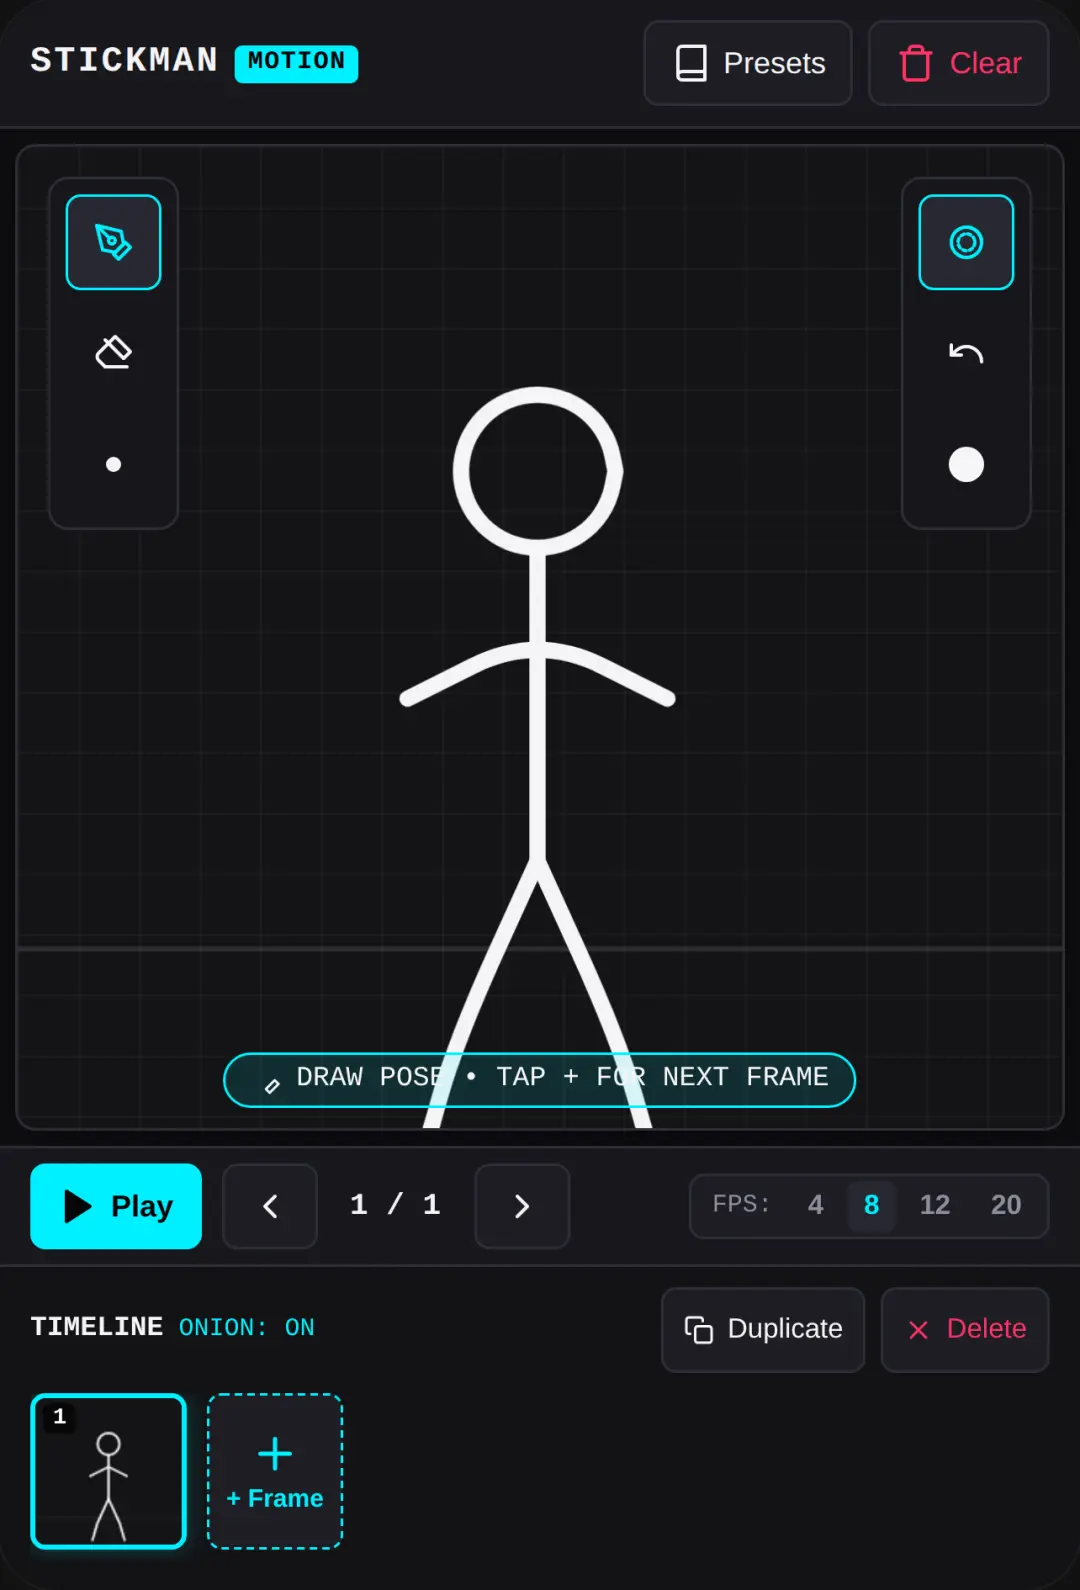
Task: Undo the last stroke
Action: tap(966, 353)
